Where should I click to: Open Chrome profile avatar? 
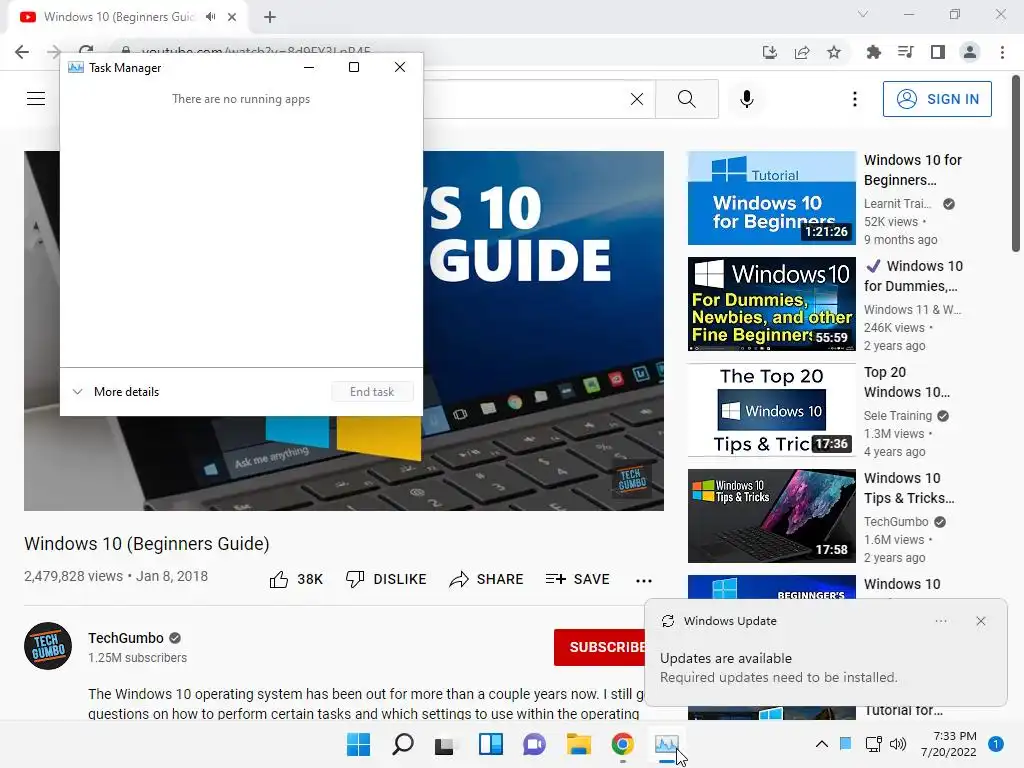click(x=970, y=52)
